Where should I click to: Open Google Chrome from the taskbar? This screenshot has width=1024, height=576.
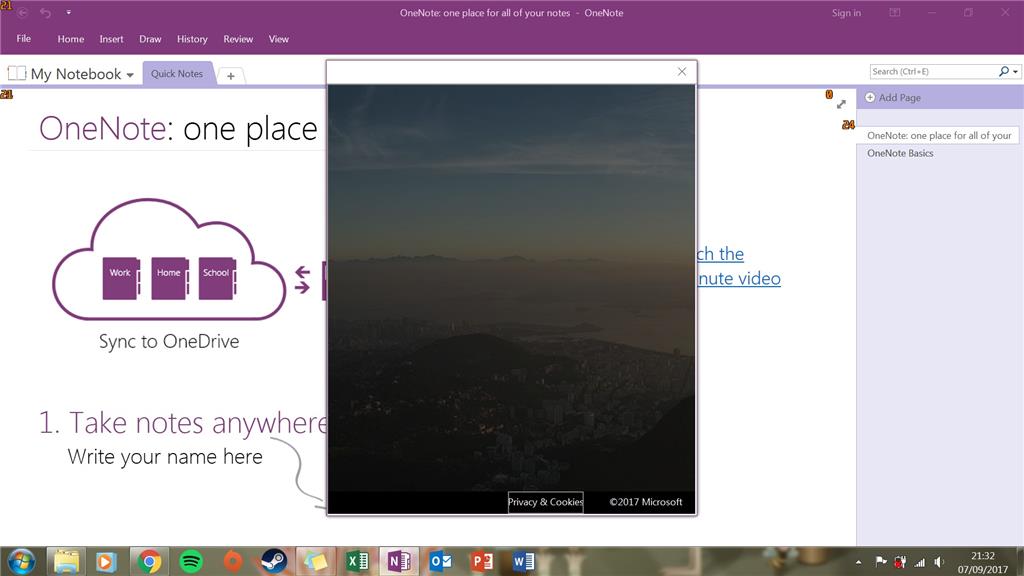pyautogui.click(x=149, y=561)
